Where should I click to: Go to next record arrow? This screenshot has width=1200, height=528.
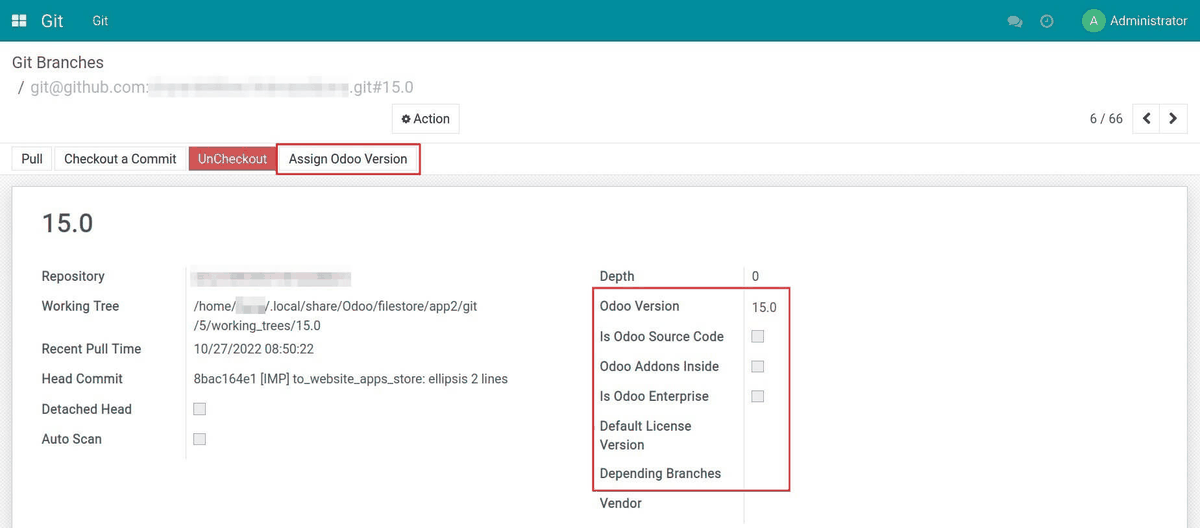(x=1173, y=118)
